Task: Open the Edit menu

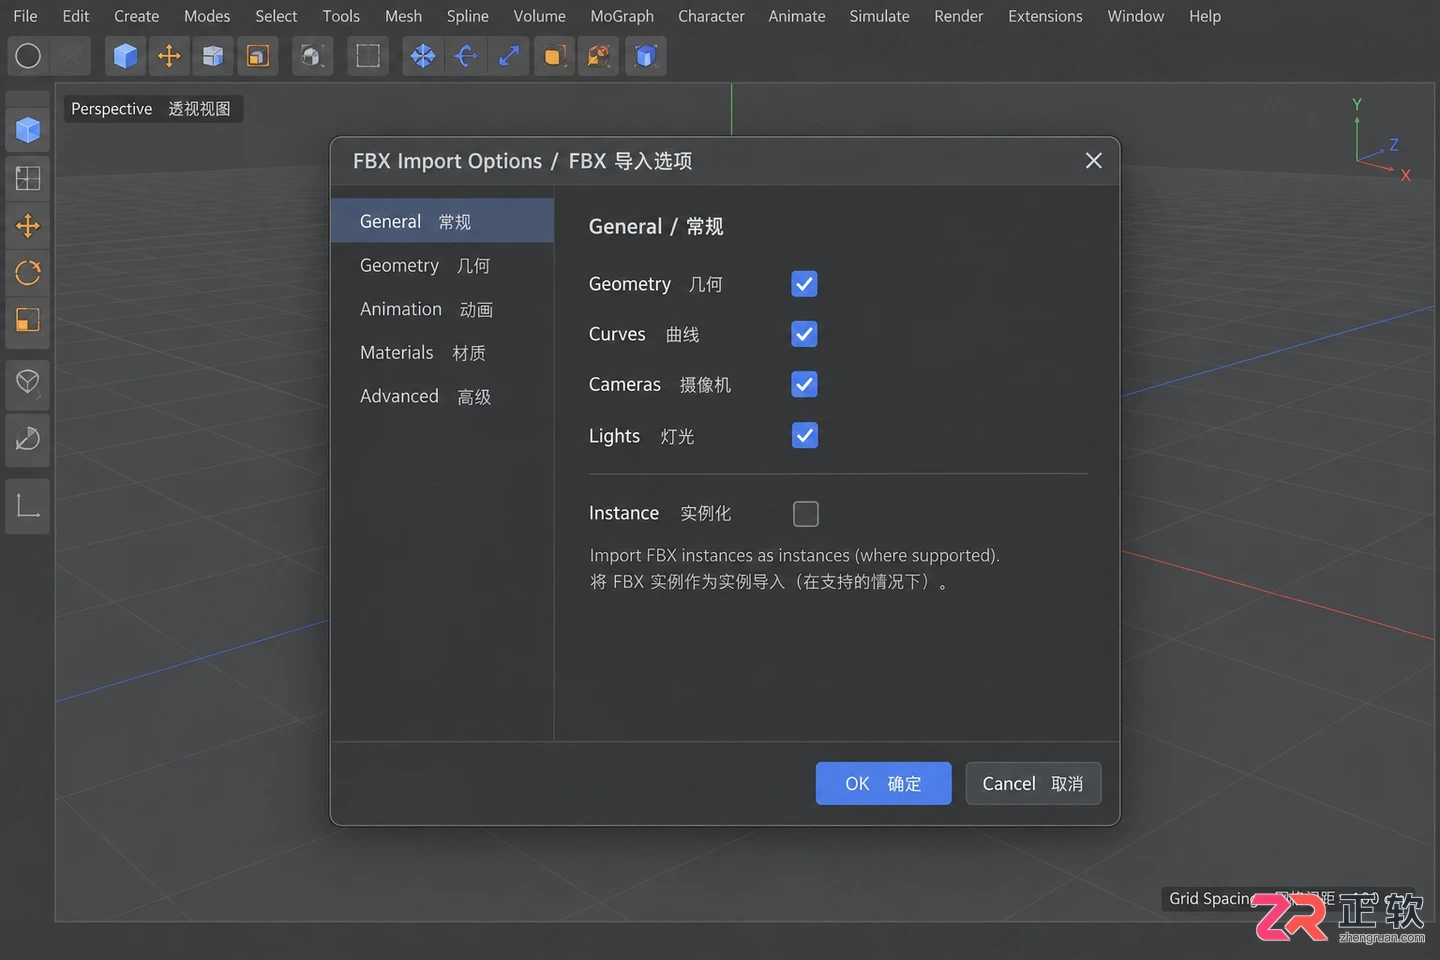Action: click(x=75, y=16)
